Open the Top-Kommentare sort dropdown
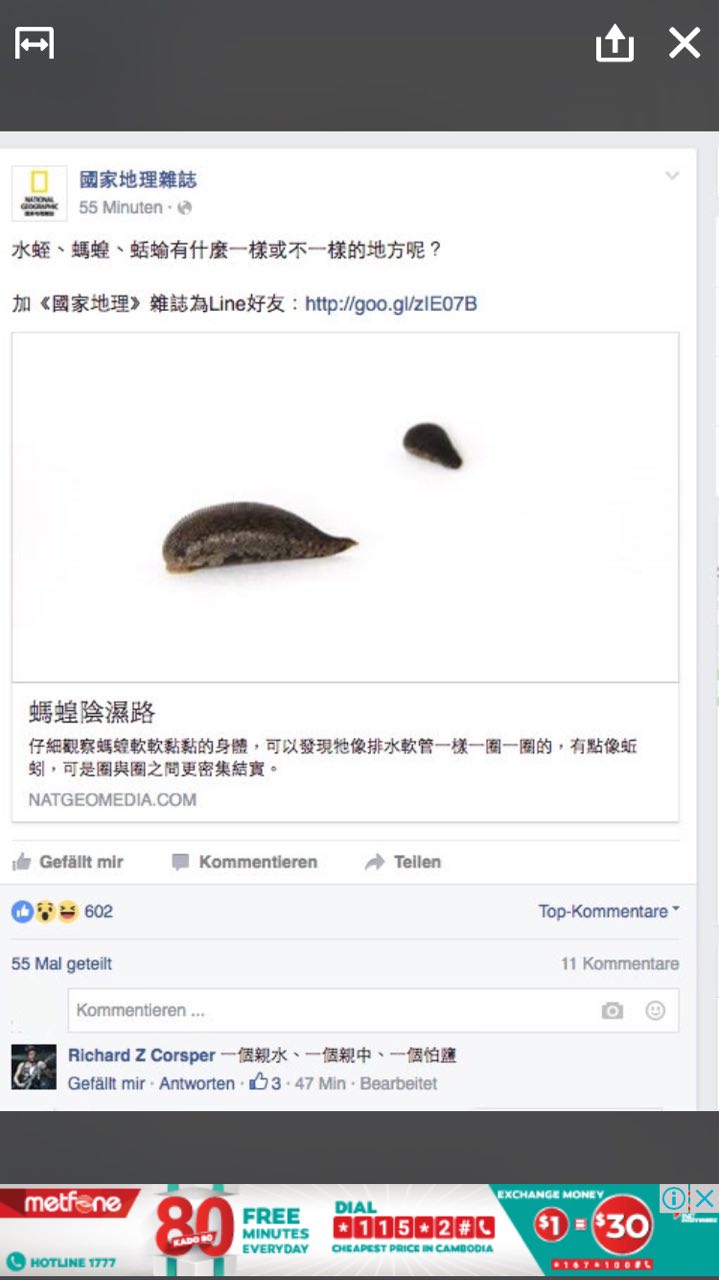Image resolution: width=719 pixels, height=1280 pixels. click(x=609, y=911)
